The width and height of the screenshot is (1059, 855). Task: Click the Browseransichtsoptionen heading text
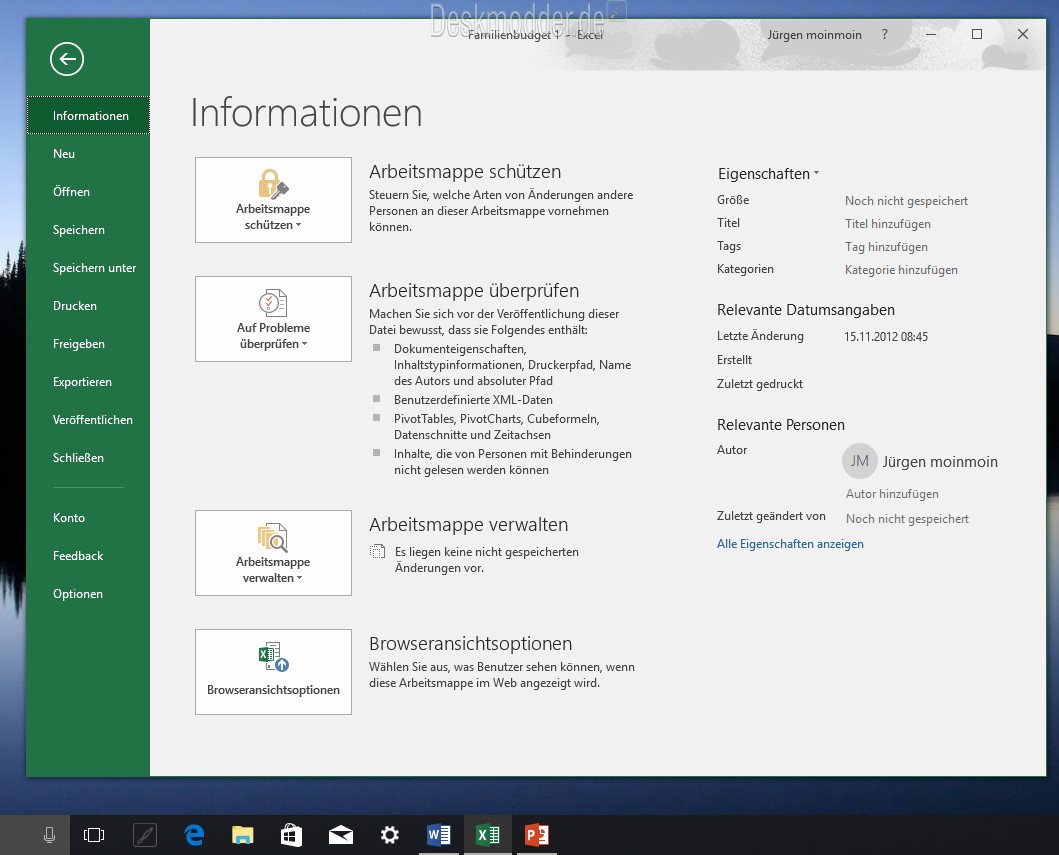coord(470,644)
